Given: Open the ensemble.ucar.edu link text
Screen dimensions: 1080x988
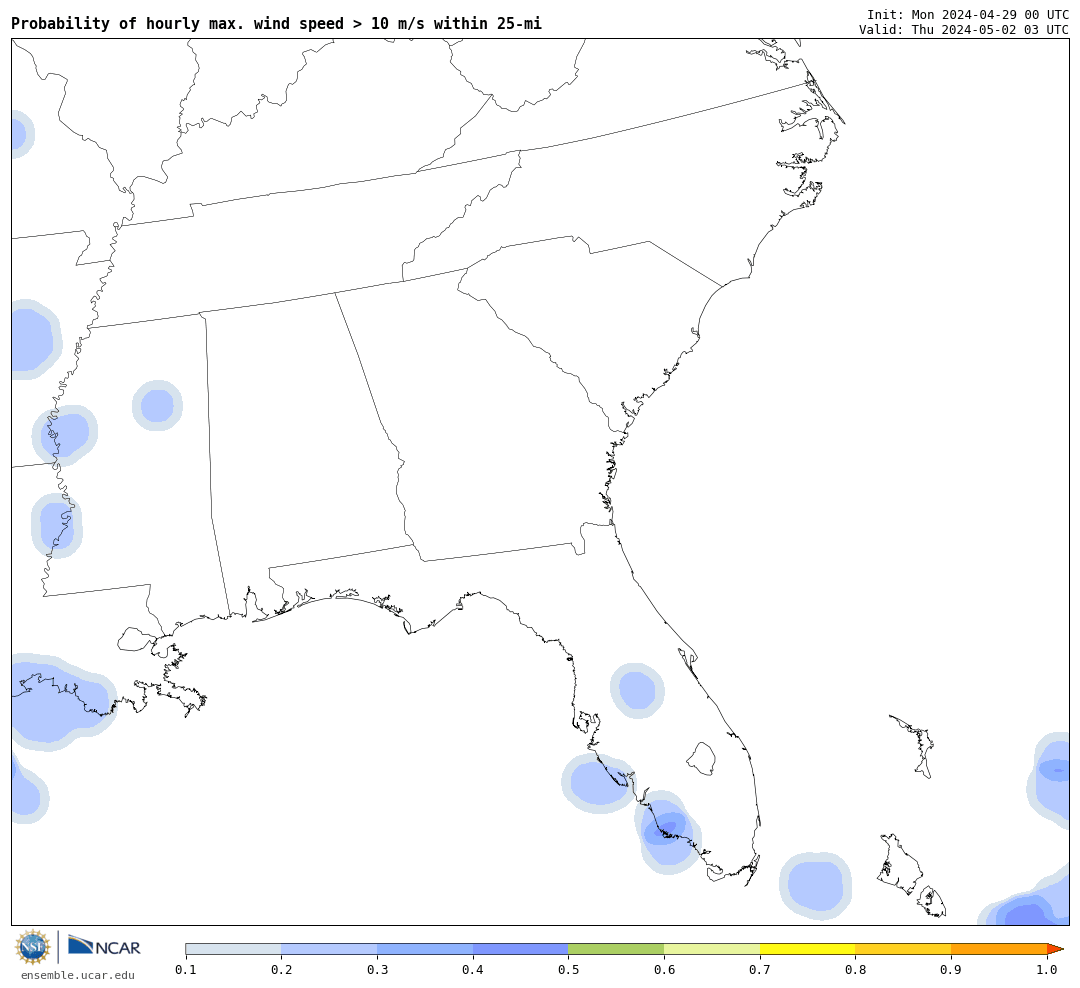Looking at the screenshot, I should [78, 975].
